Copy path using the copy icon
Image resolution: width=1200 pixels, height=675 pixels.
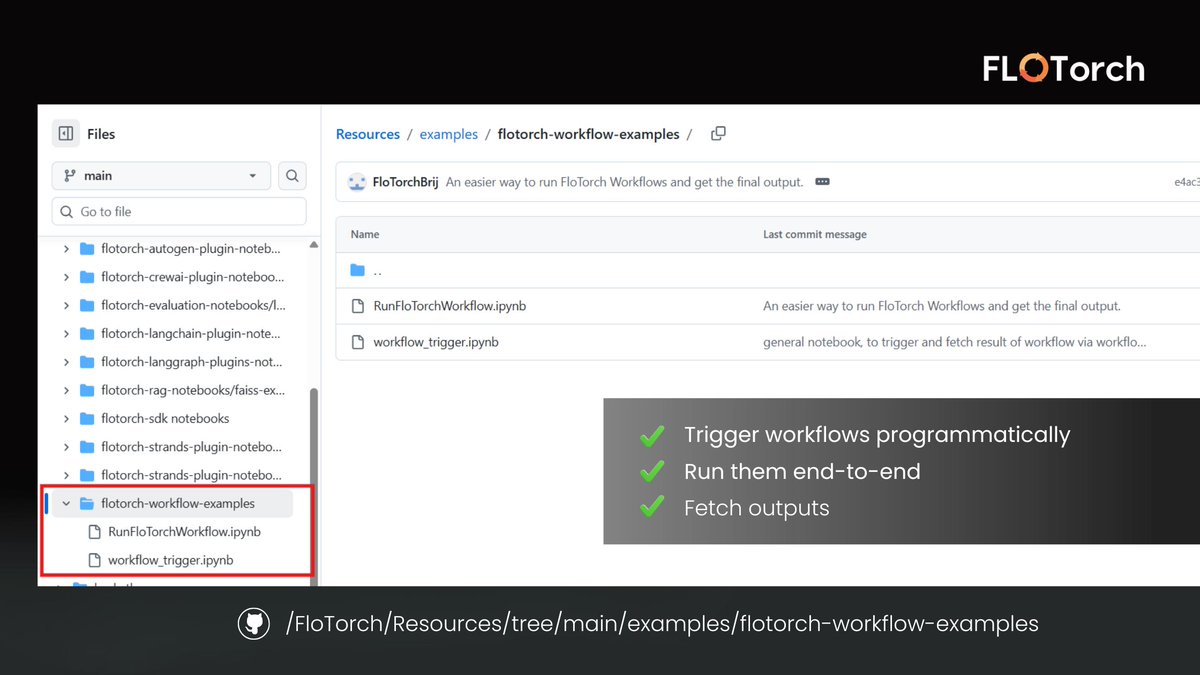718,133
